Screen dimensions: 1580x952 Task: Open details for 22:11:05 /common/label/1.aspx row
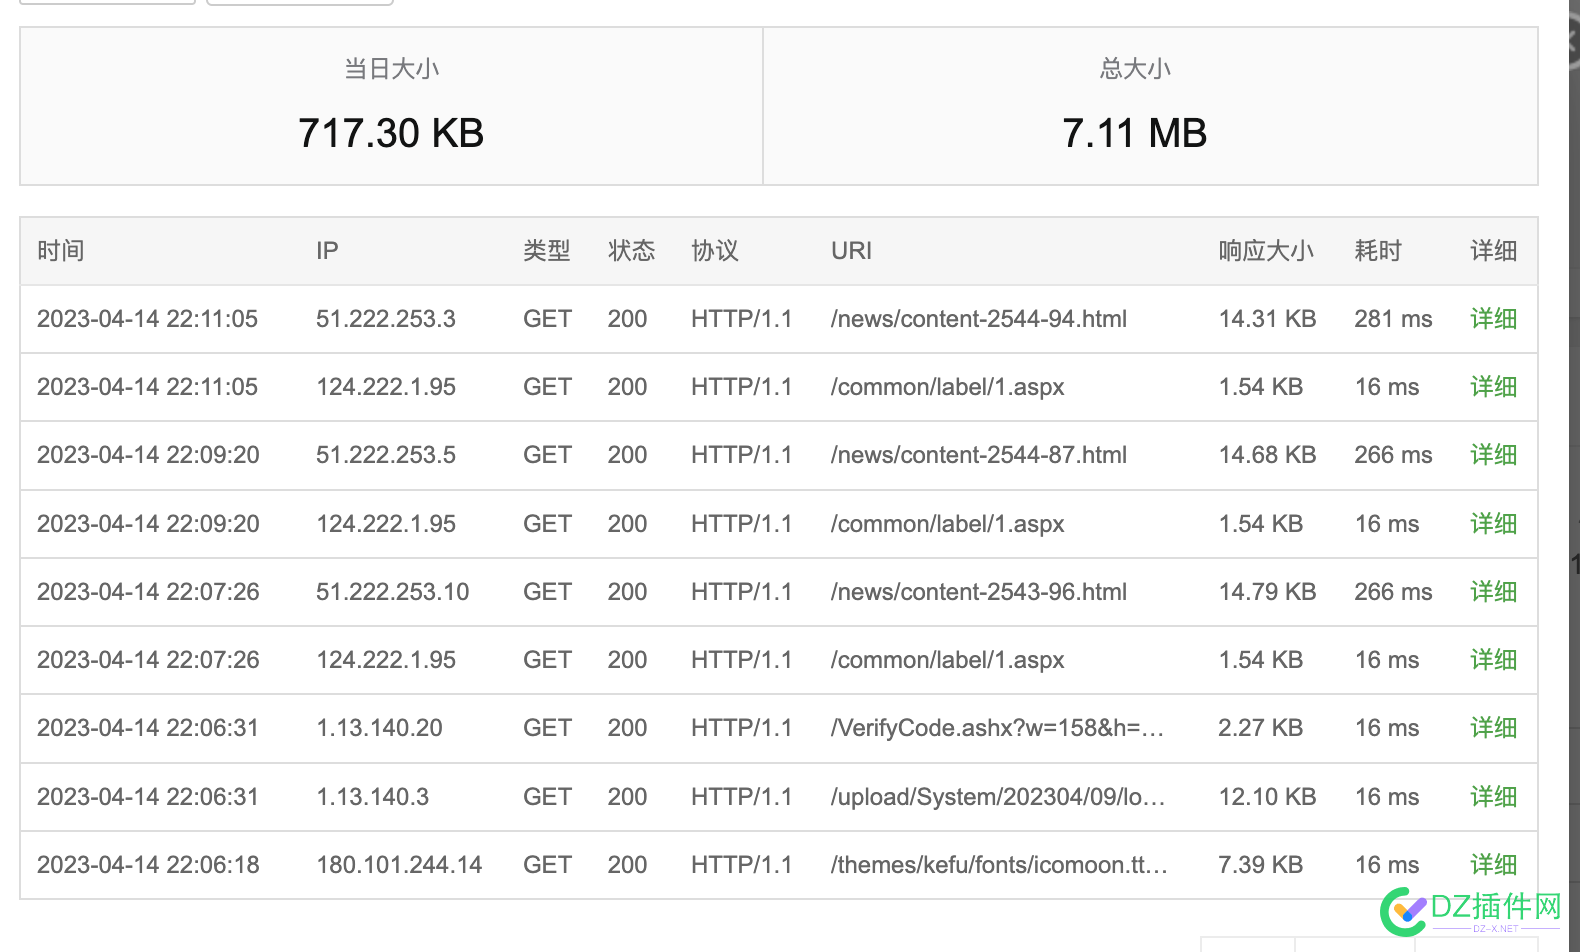(x=1493, y=387)
